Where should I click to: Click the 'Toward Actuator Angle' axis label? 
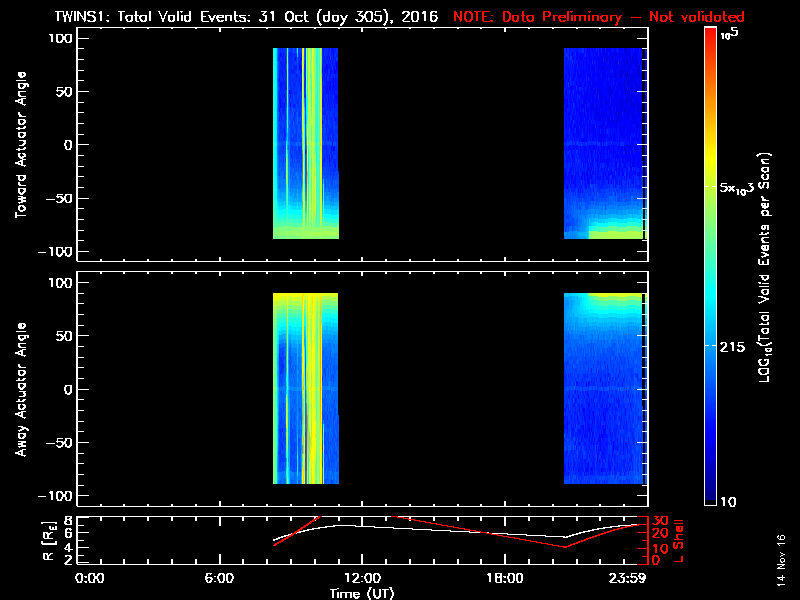tap(20, 145)
